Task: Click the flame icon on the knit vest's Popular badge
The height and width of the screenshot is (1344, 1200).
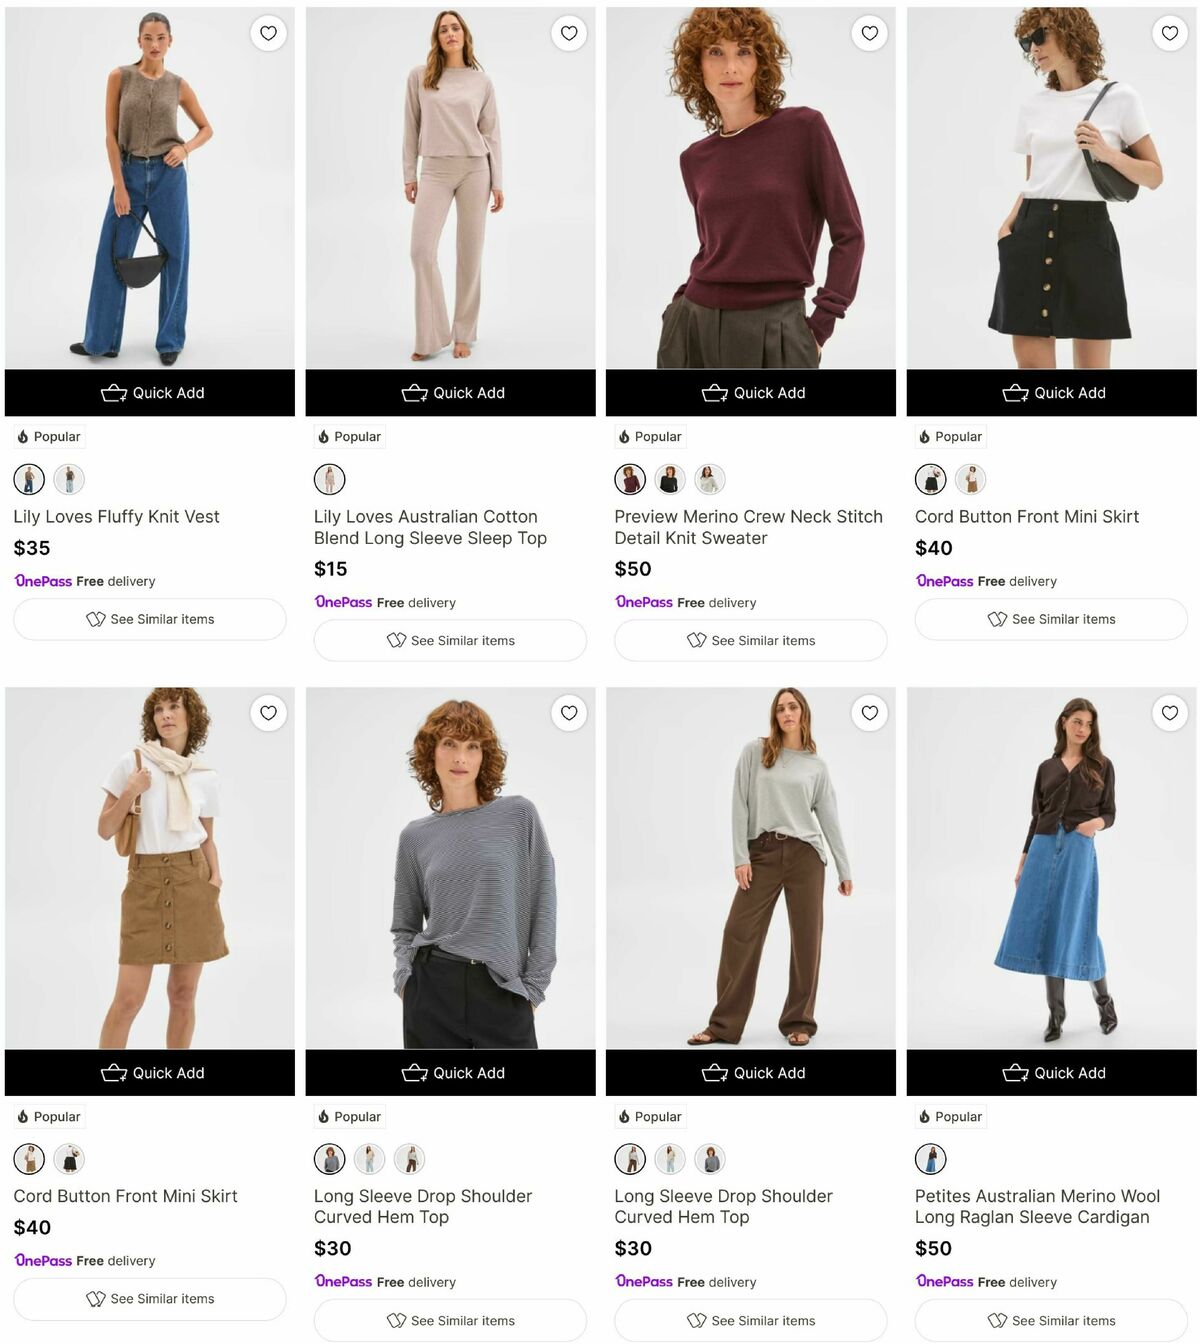Action: 22,436
